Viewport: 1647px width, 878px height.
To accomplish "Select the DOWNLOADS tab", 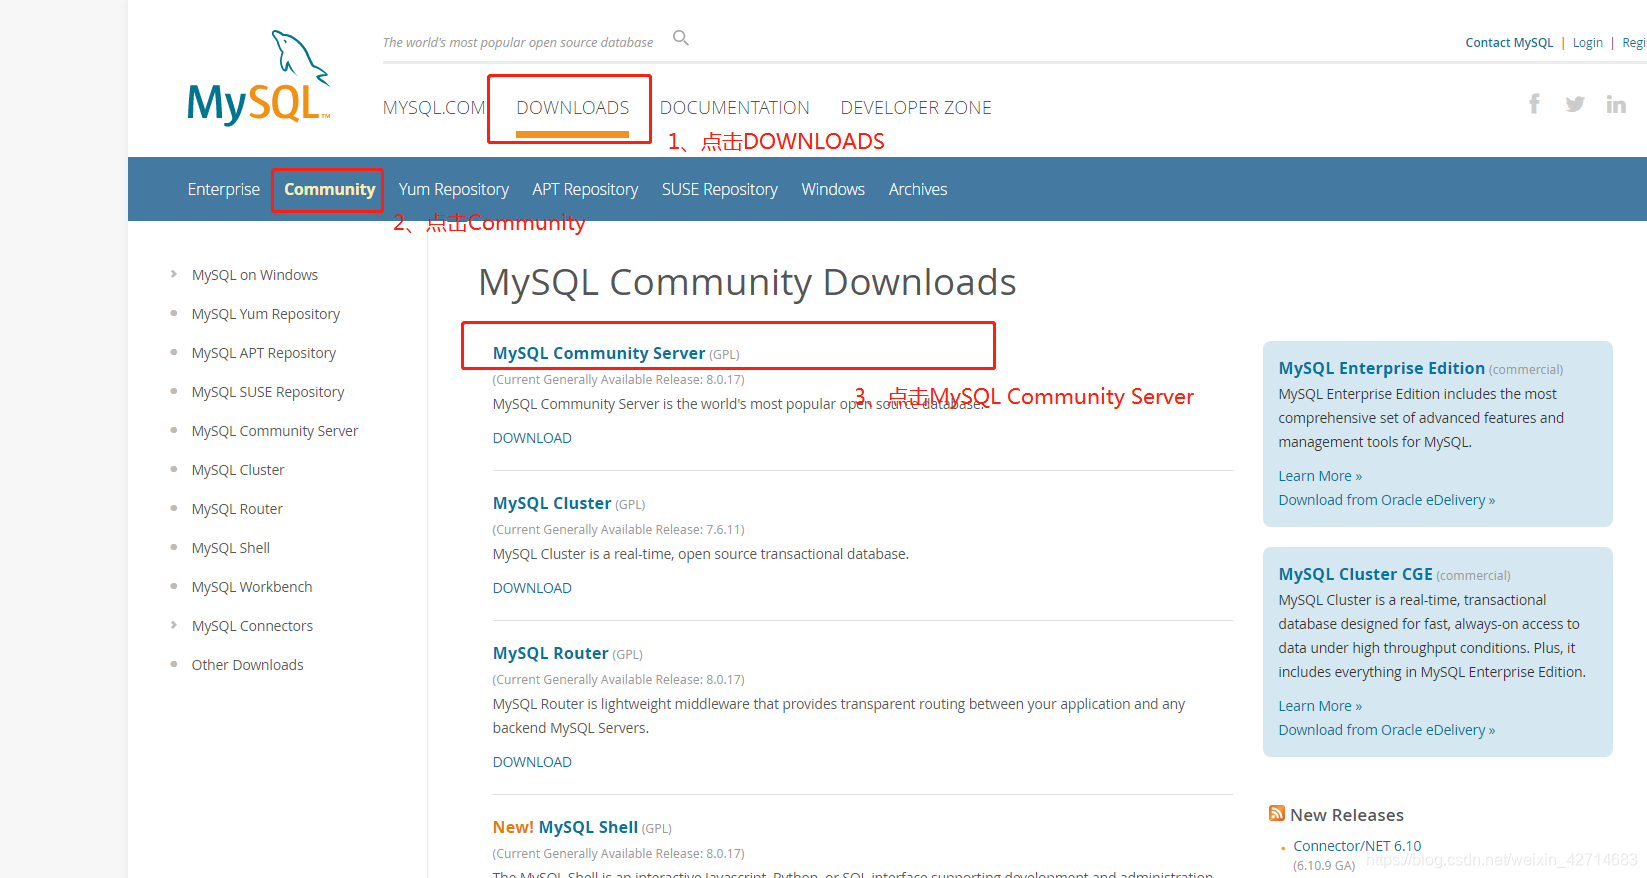I will (x=573, y=108).
